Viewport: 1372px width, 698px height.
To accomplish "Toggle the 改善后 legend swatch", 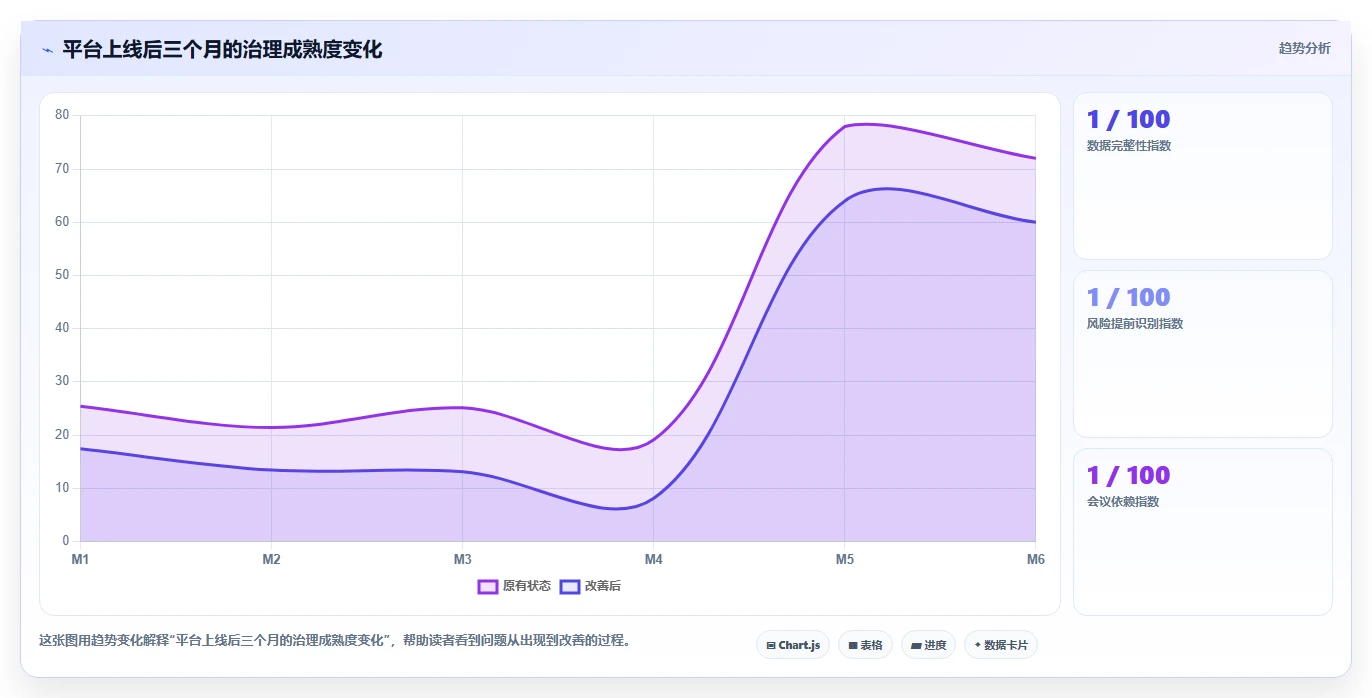I will click(570, 586).
